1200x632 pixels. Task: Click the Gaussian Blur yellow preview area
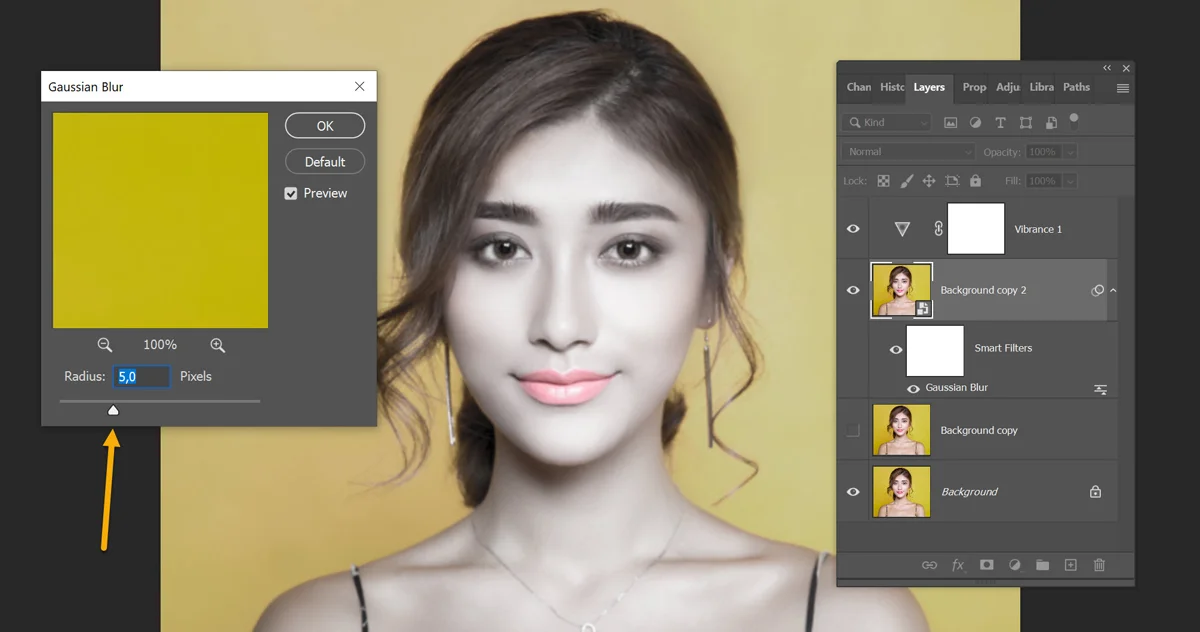[160, 220]
